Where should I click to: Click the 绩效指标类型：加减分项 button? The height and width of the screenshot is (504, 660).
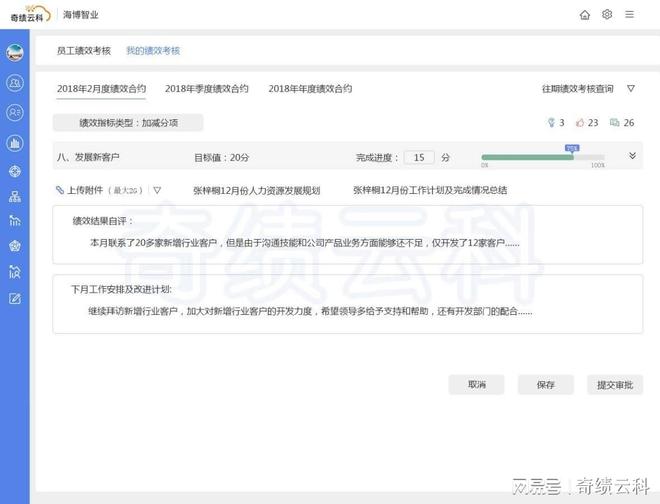pos(128,123)
